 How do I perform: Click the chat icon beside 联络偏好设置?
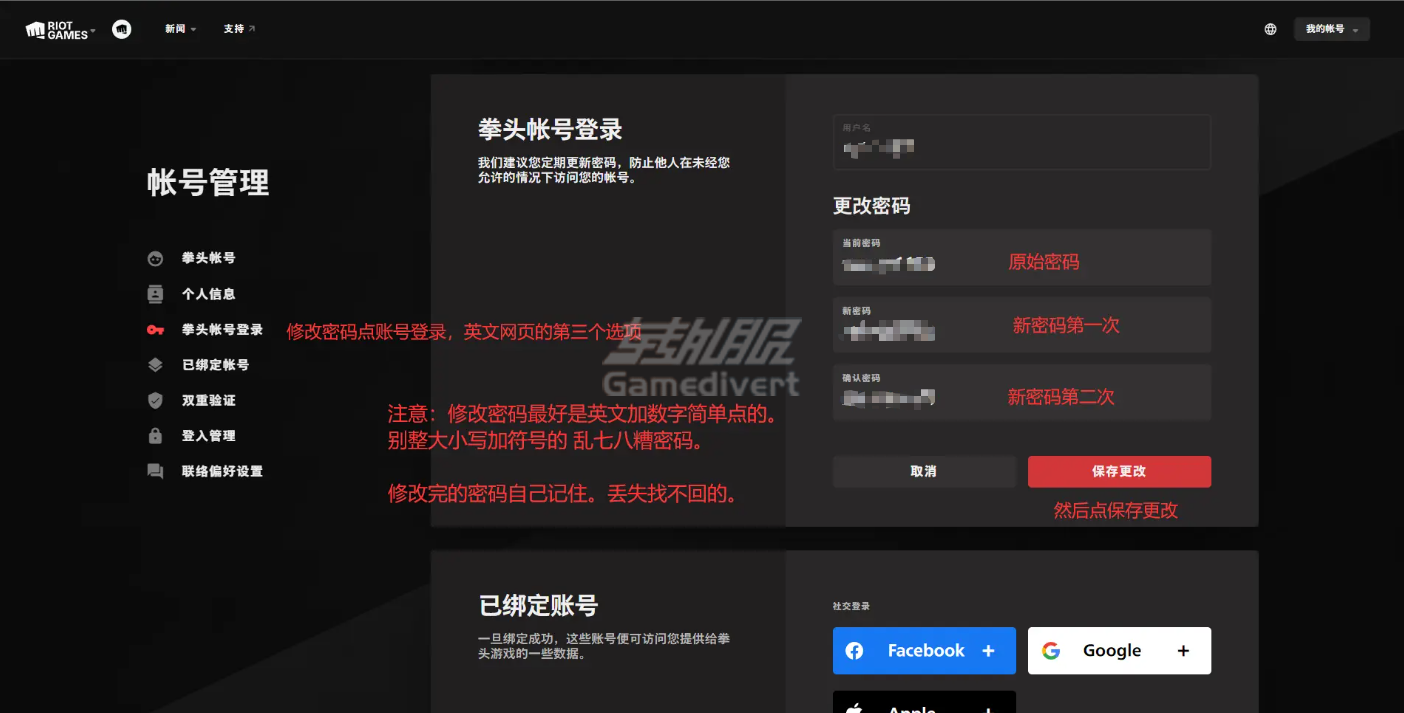(x=155, y=471)
